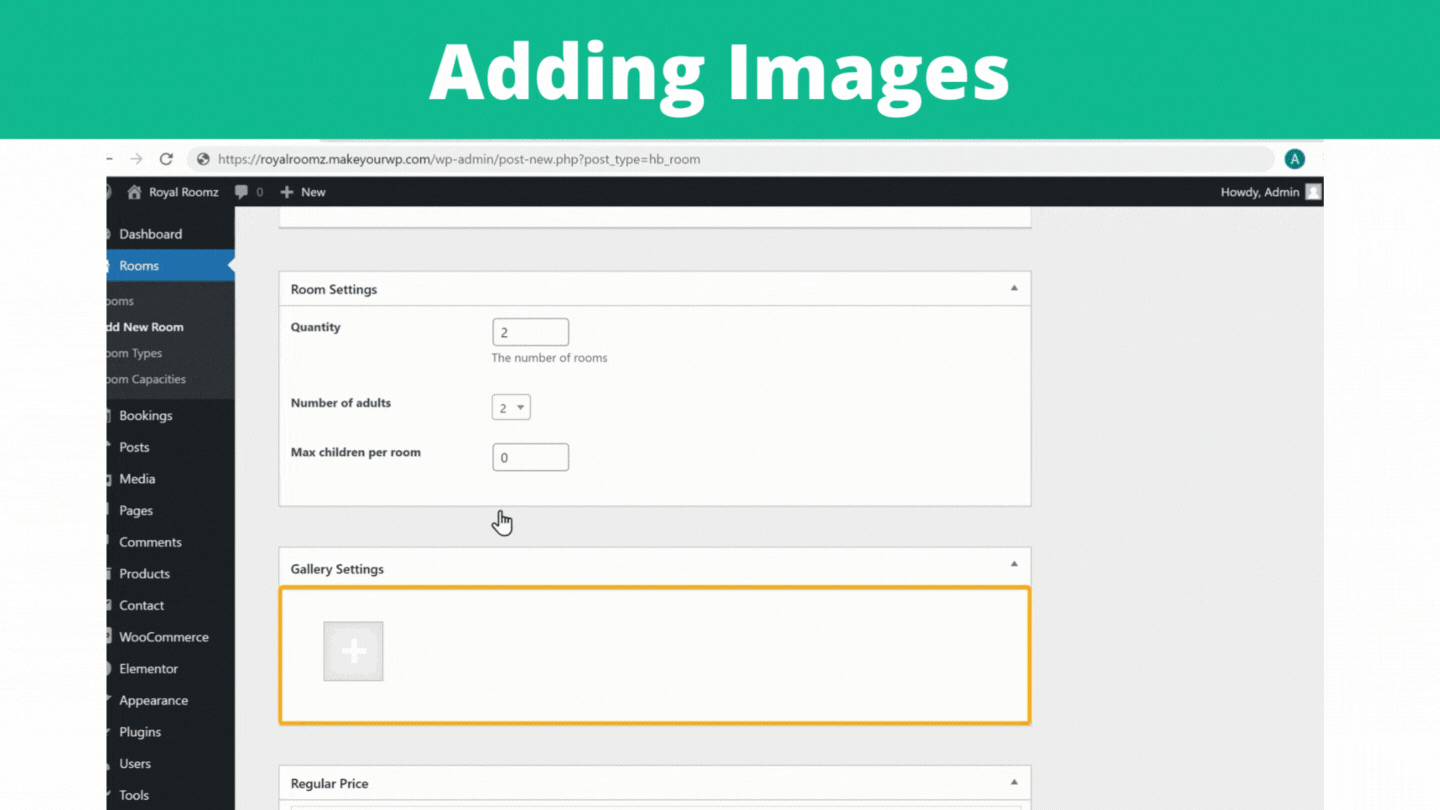Click the browser forward arrow
The image size is (1440, 810).
point(137,159)
